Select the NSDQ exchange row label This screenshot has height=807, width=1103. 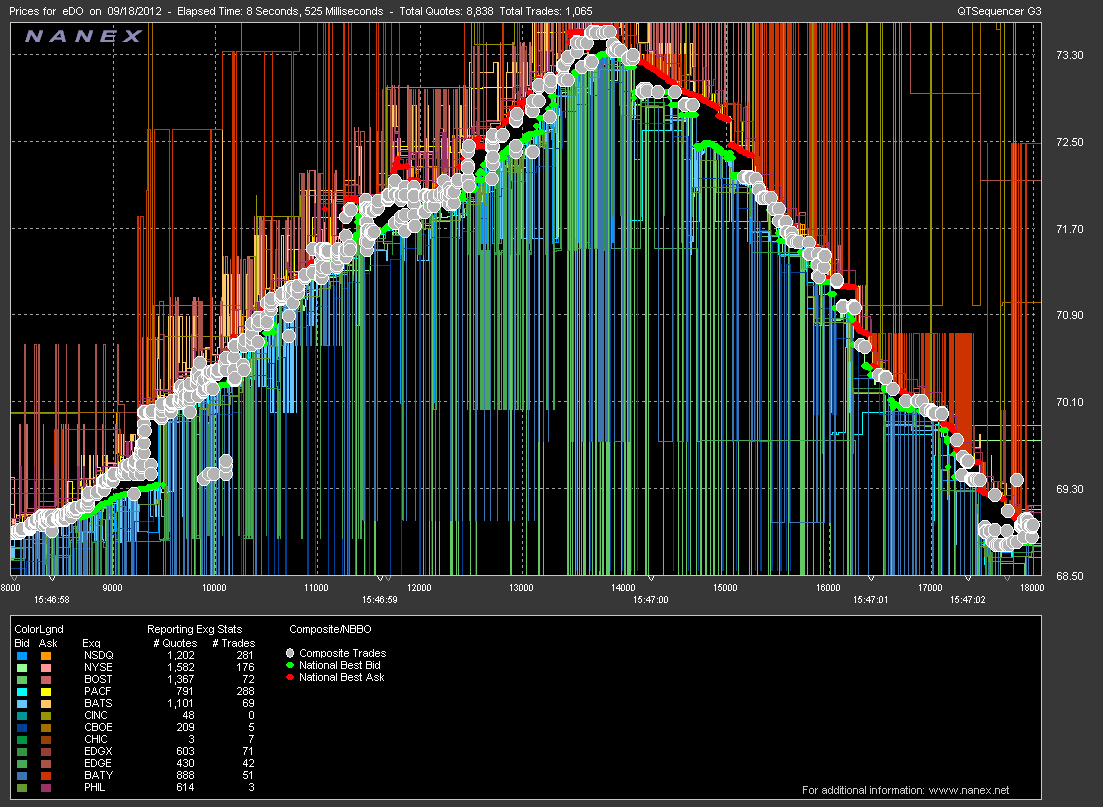(x=98, y=655)
